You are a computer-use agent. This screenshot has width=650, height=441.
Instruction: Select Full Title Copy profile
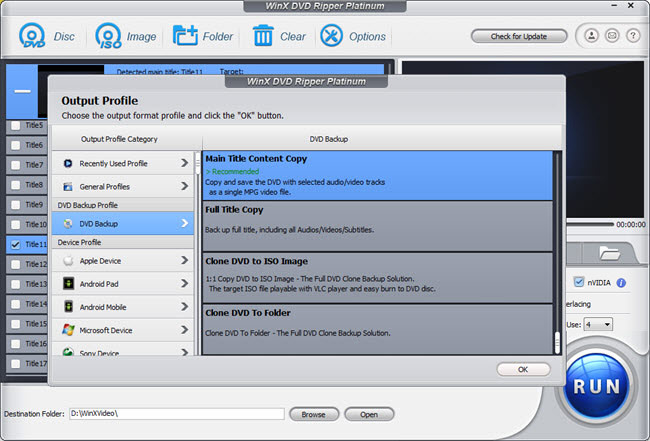click(377, 227)
